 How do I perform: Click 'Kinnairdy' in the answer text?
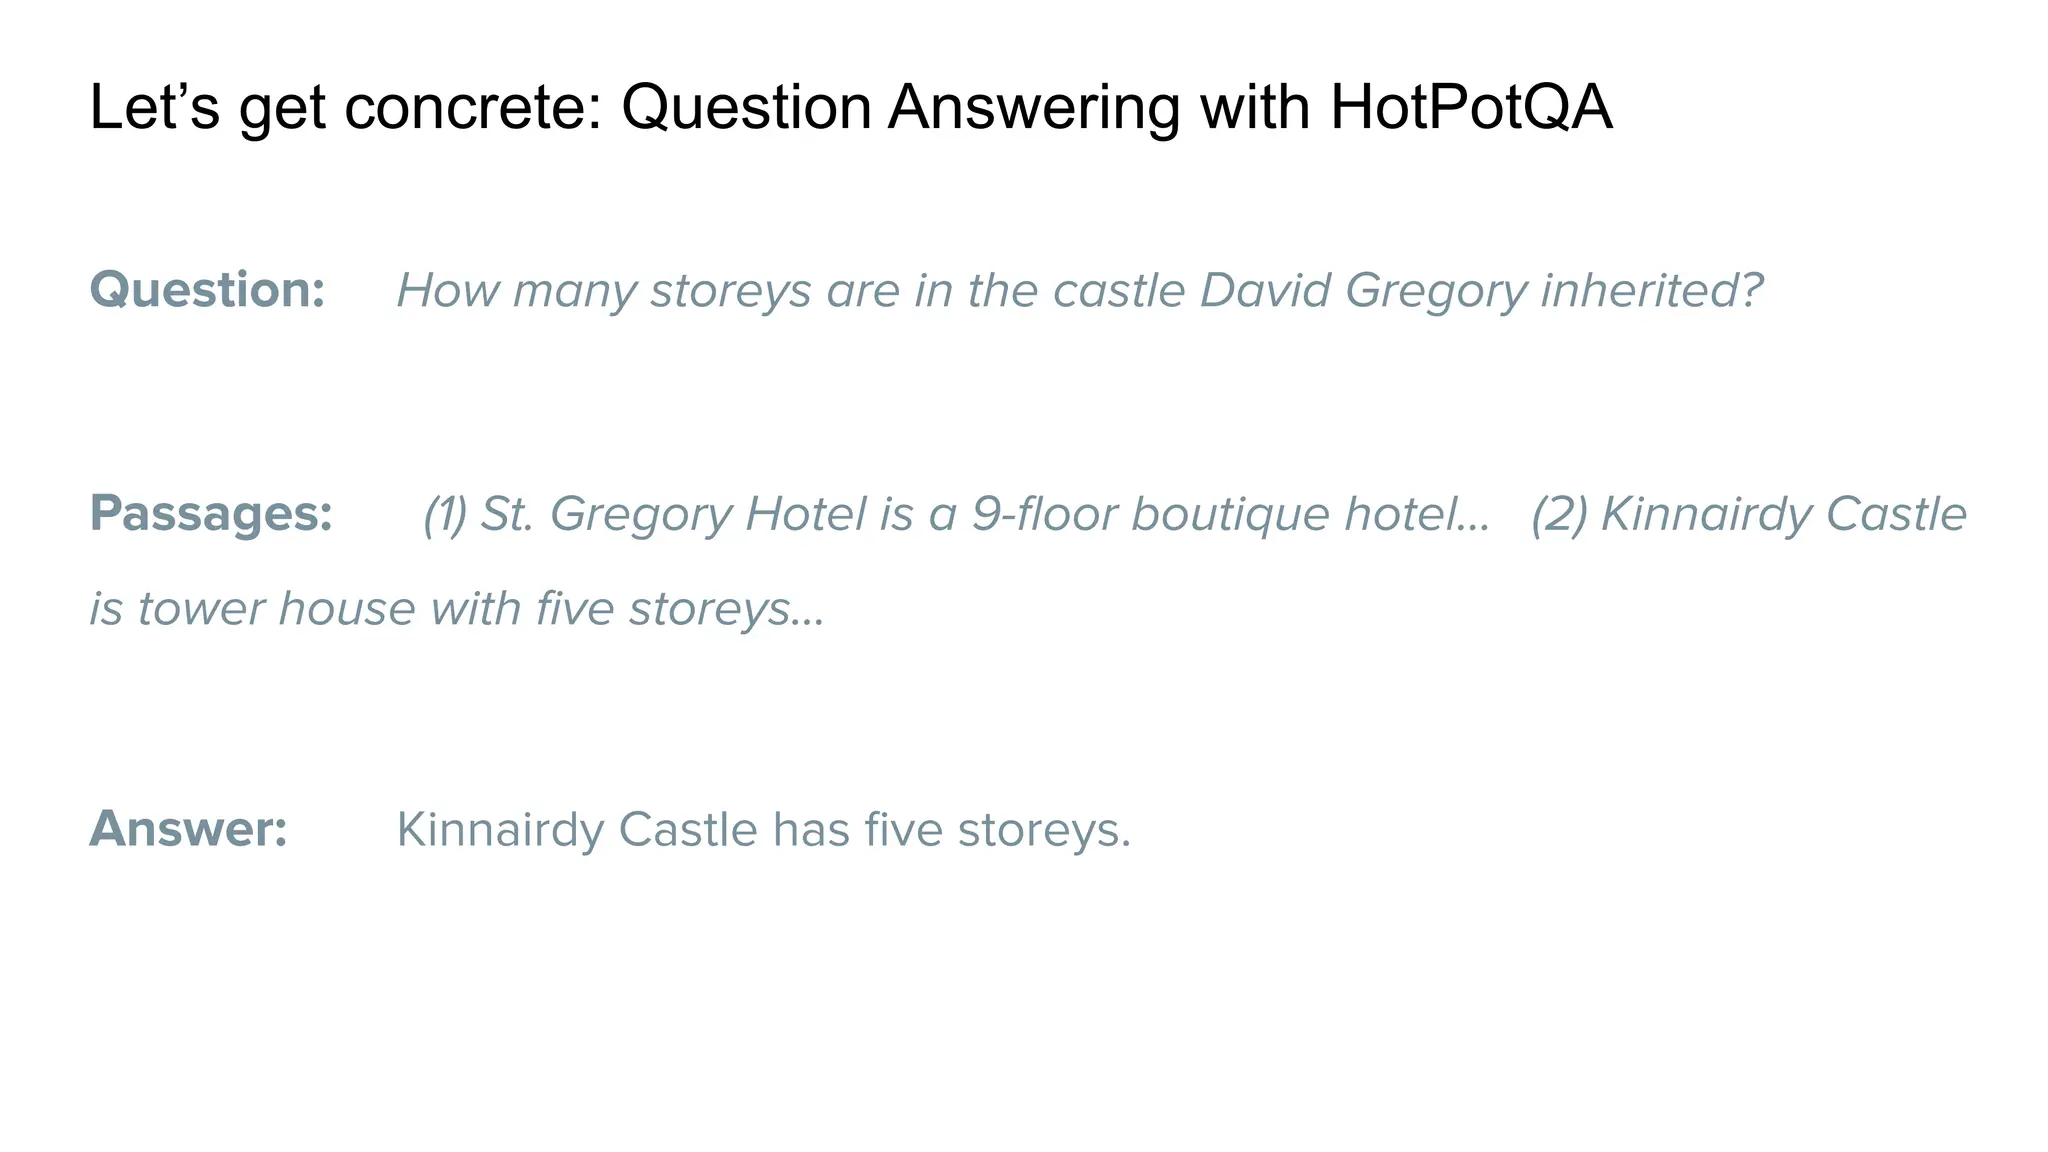click(x=501, y=830)
